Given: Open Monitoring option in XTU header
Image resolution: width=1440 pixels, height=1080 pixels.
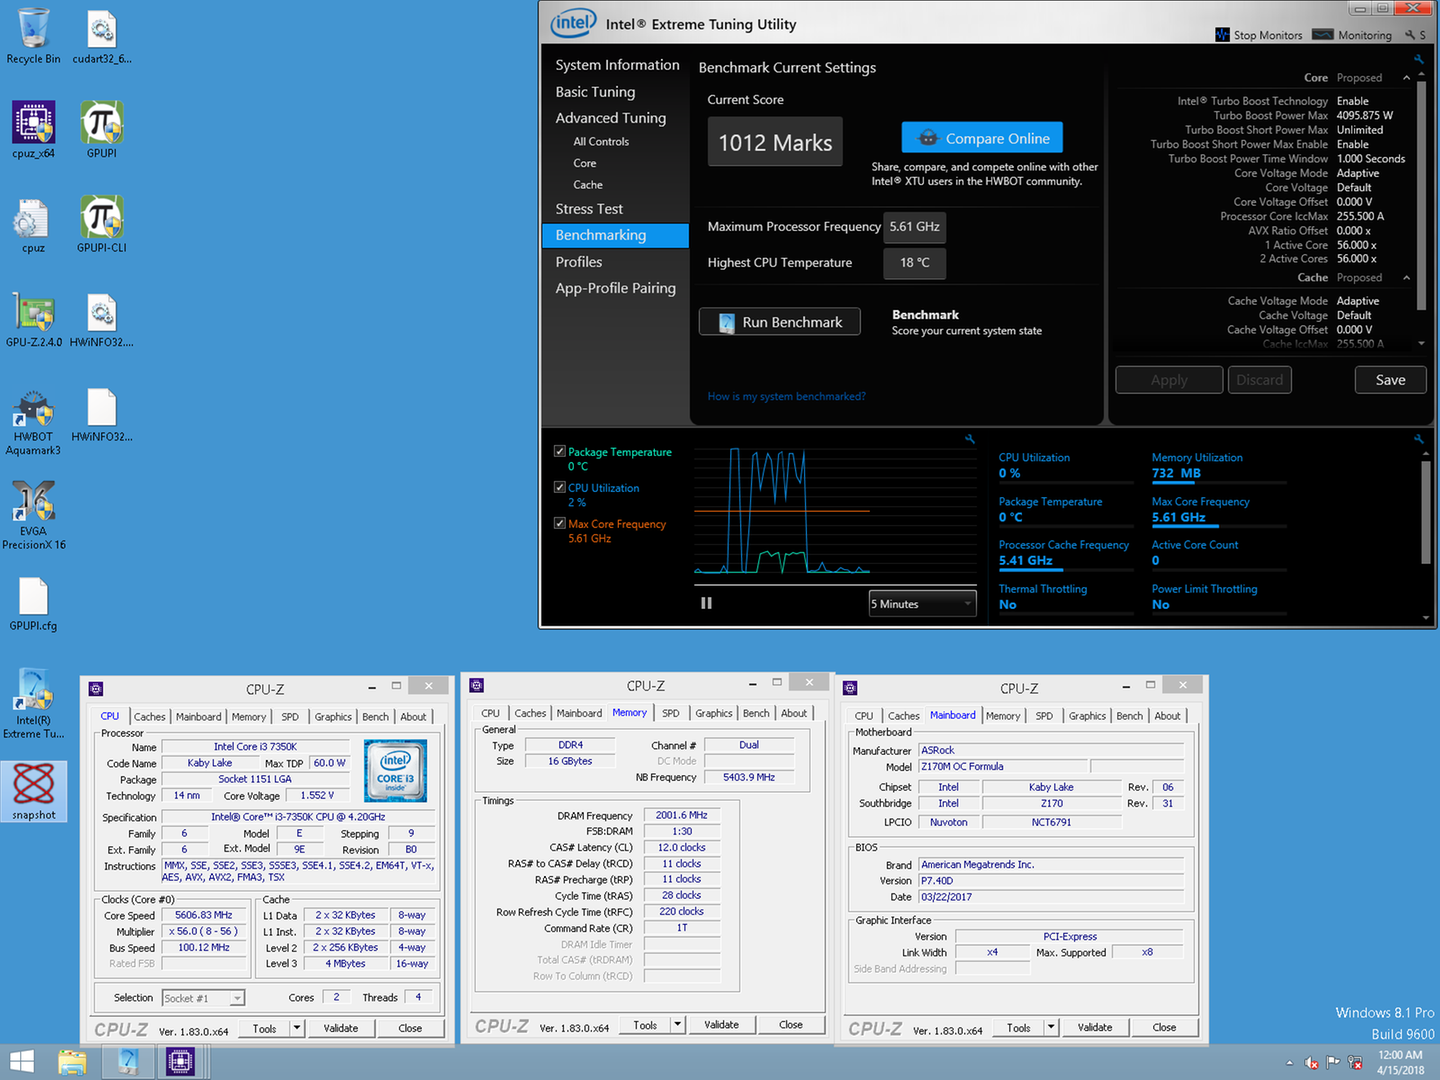Looking at the screenshot, I should pos(1352,35).
